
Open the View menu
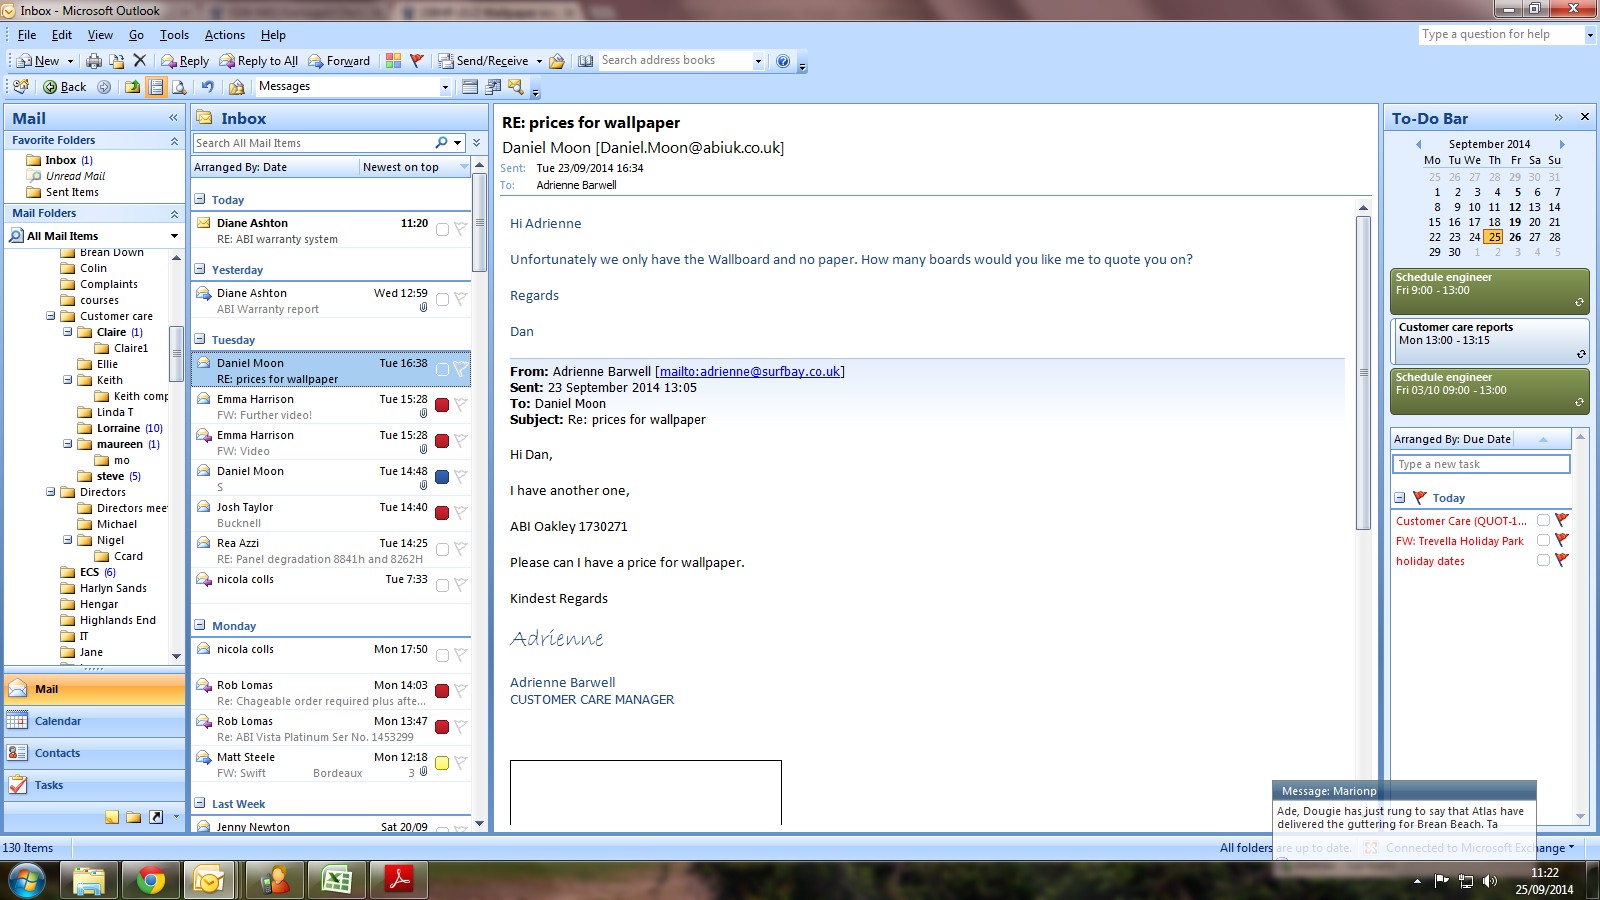[x=100, y=35]
